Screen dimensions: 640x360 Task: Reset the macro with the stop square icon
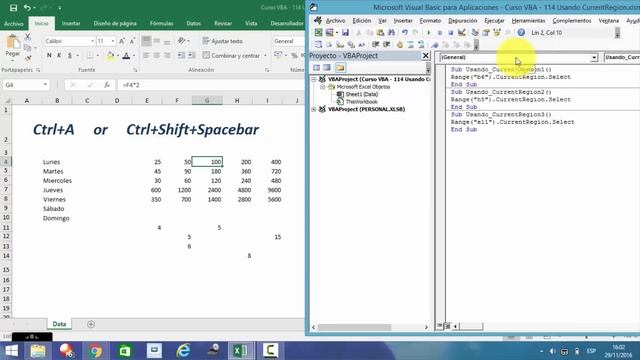coord(450,33)
